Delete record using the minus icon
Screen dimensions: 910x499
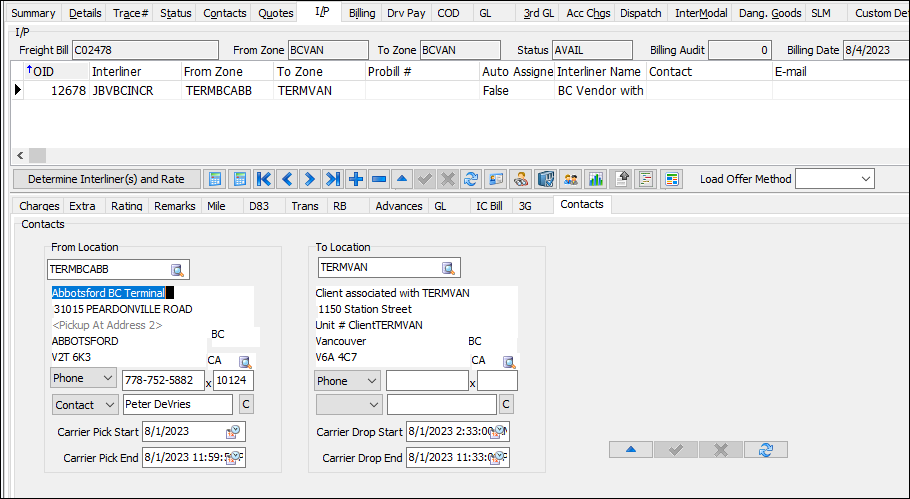pyautogui.click(x=379, y=179)
